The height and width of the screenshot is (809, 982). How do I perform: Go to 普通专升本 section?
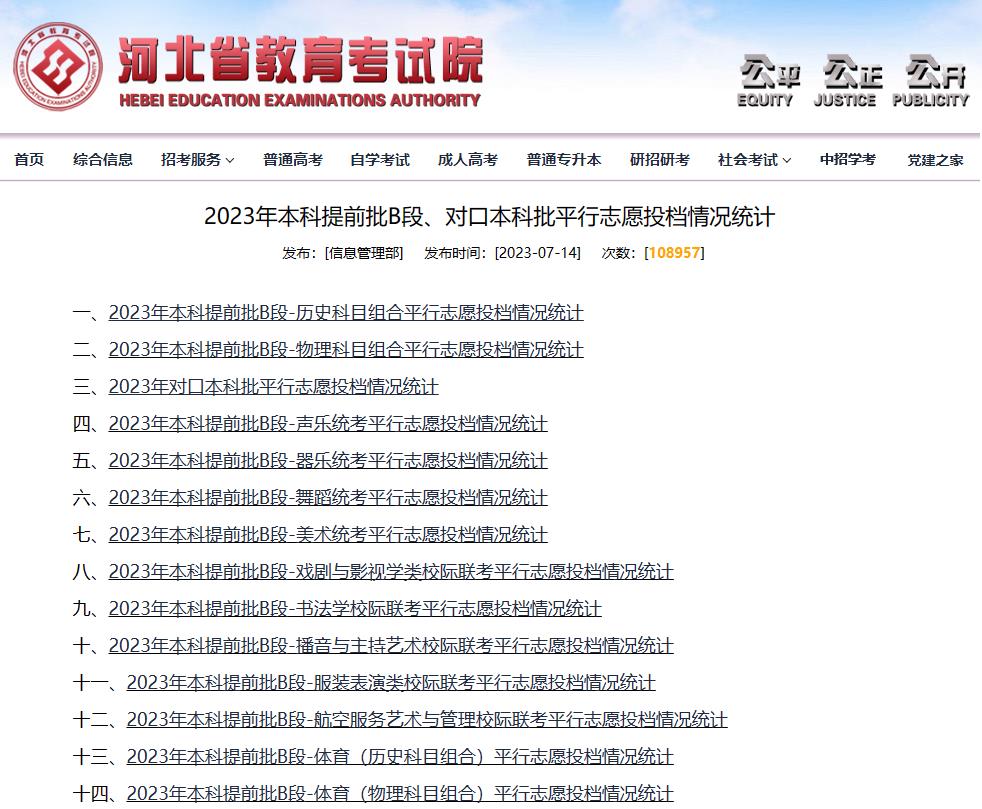pos(564,160)
